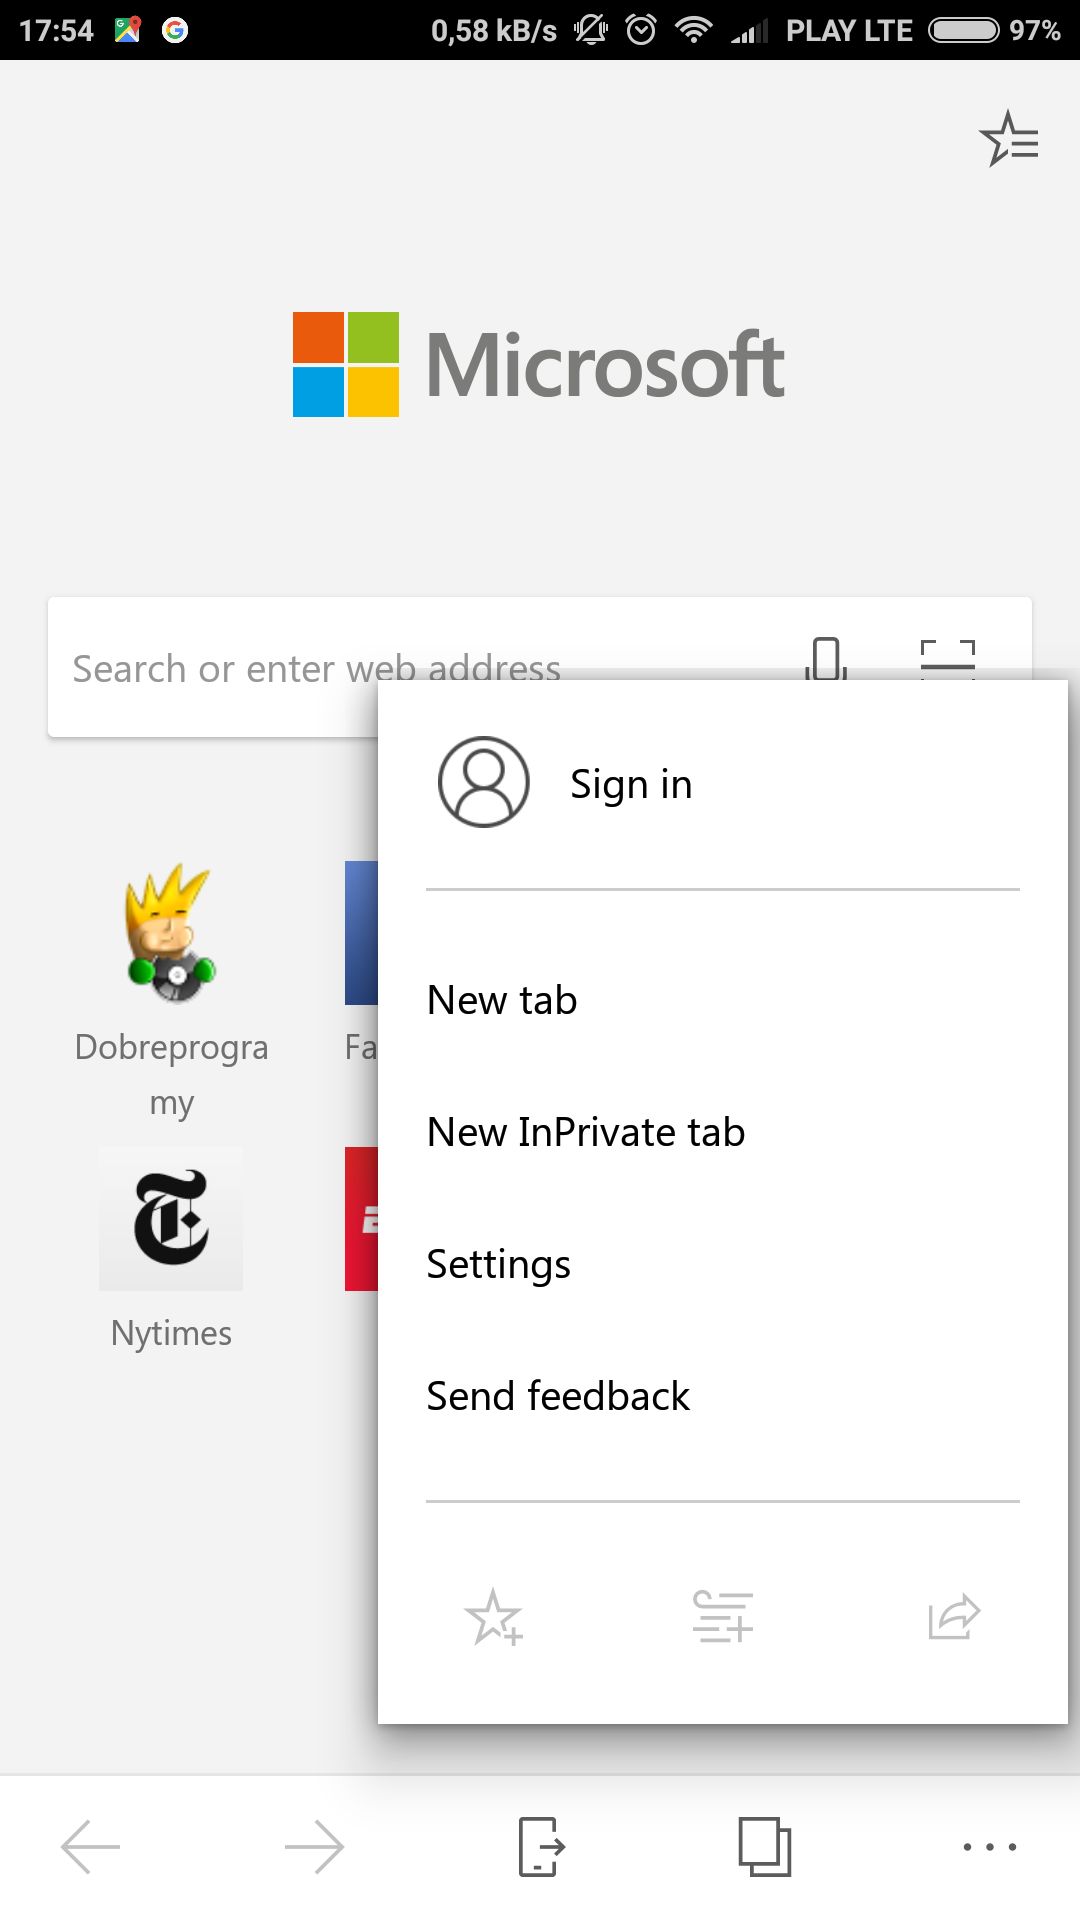Add page to reading list icon
The image size is (1080, 1920).
[723, 1617]
